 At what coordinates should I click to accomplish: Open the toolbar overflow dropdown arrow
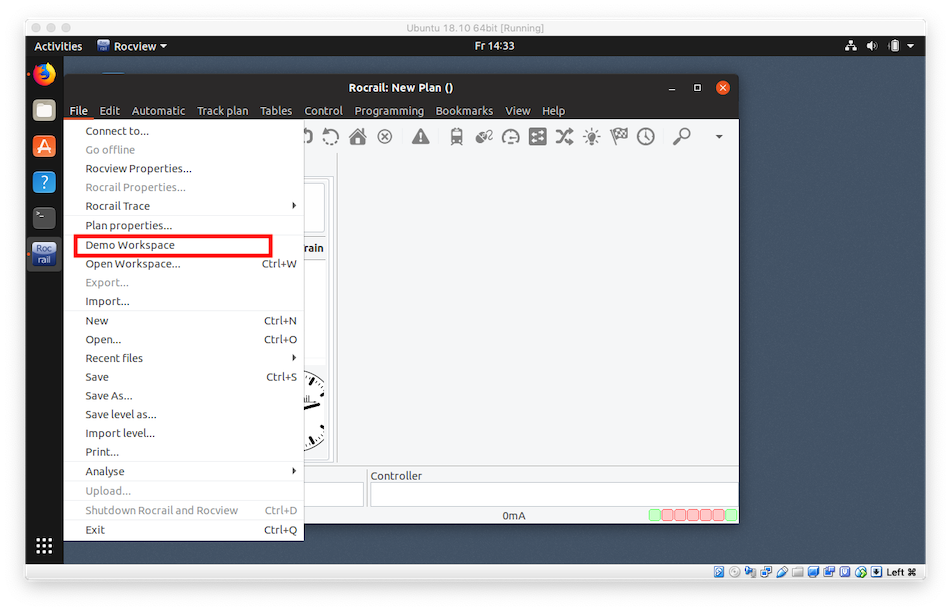[x=718, y=137]
